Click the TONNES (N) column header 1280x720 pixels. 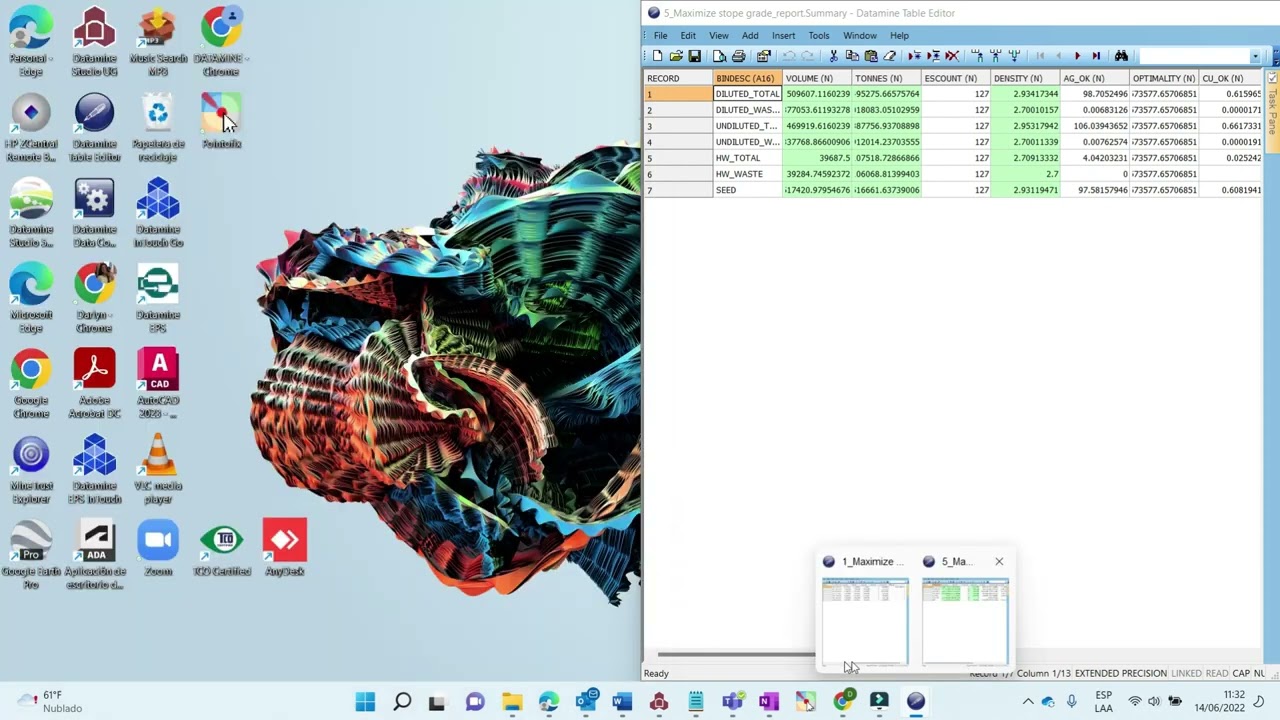pos(887,78)
